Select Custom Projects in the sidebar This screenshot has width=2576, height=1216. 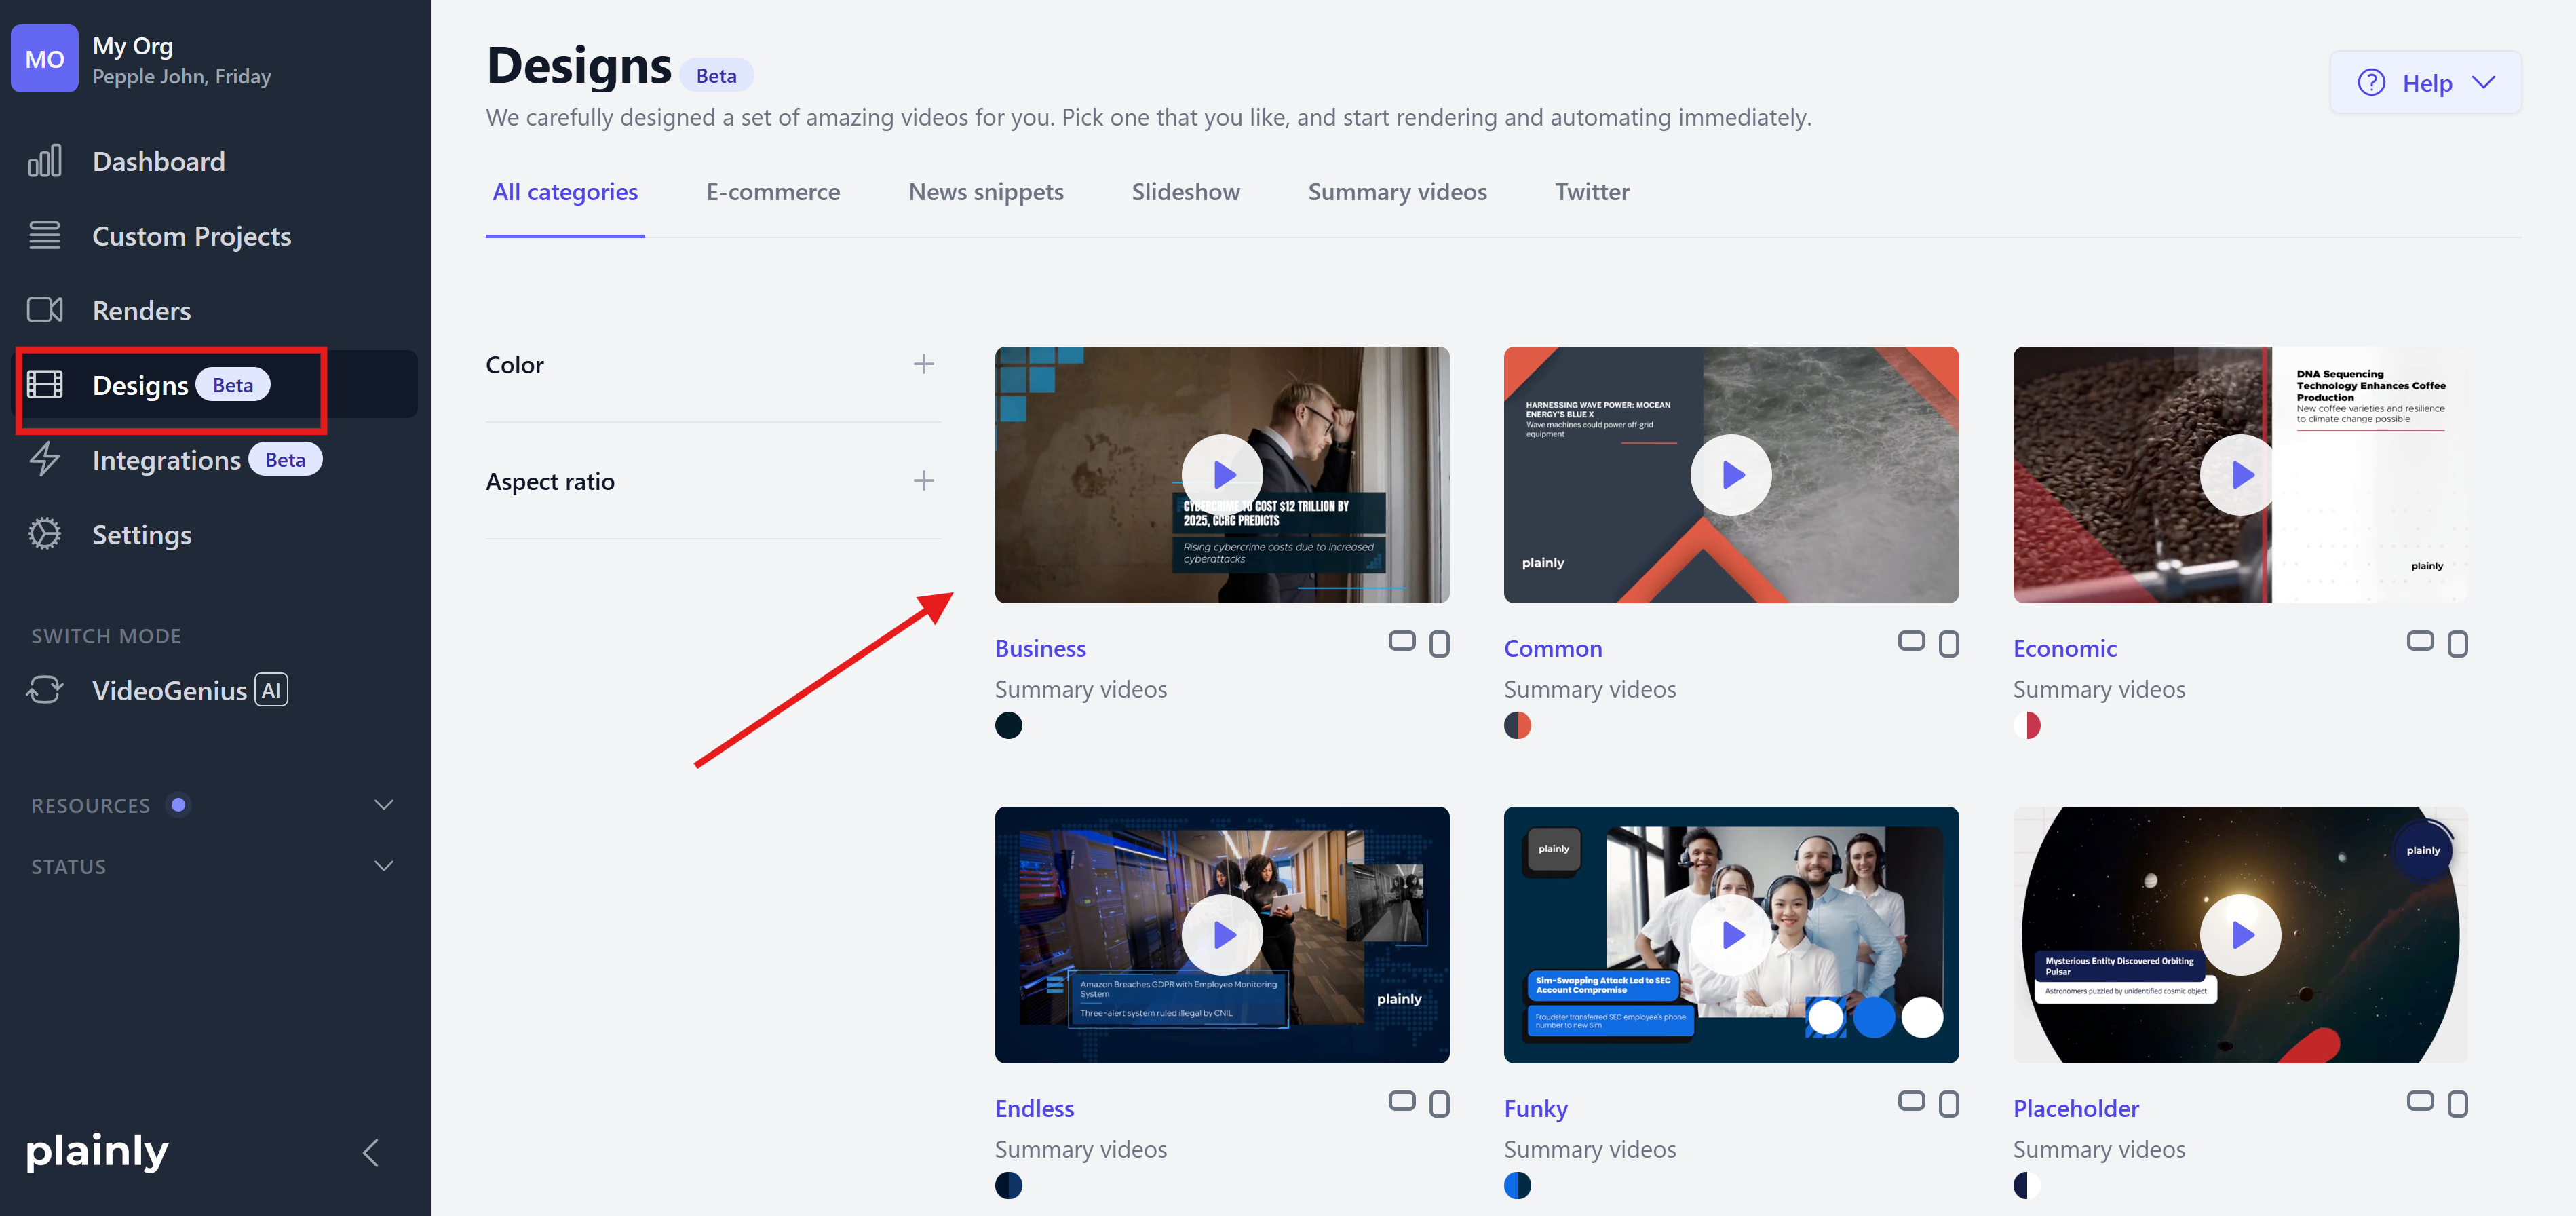pyautogui.click(x=192, y=236)
